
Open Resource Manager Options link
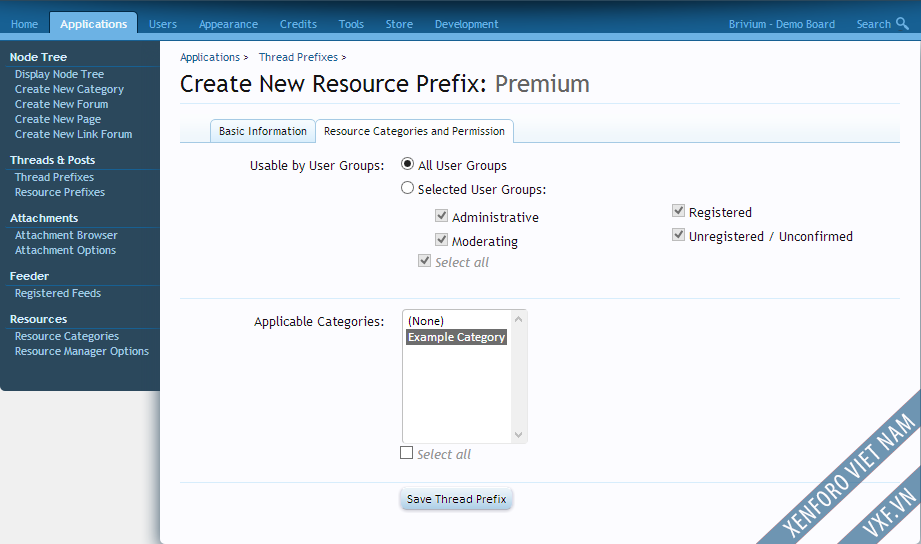coord(82,351)
